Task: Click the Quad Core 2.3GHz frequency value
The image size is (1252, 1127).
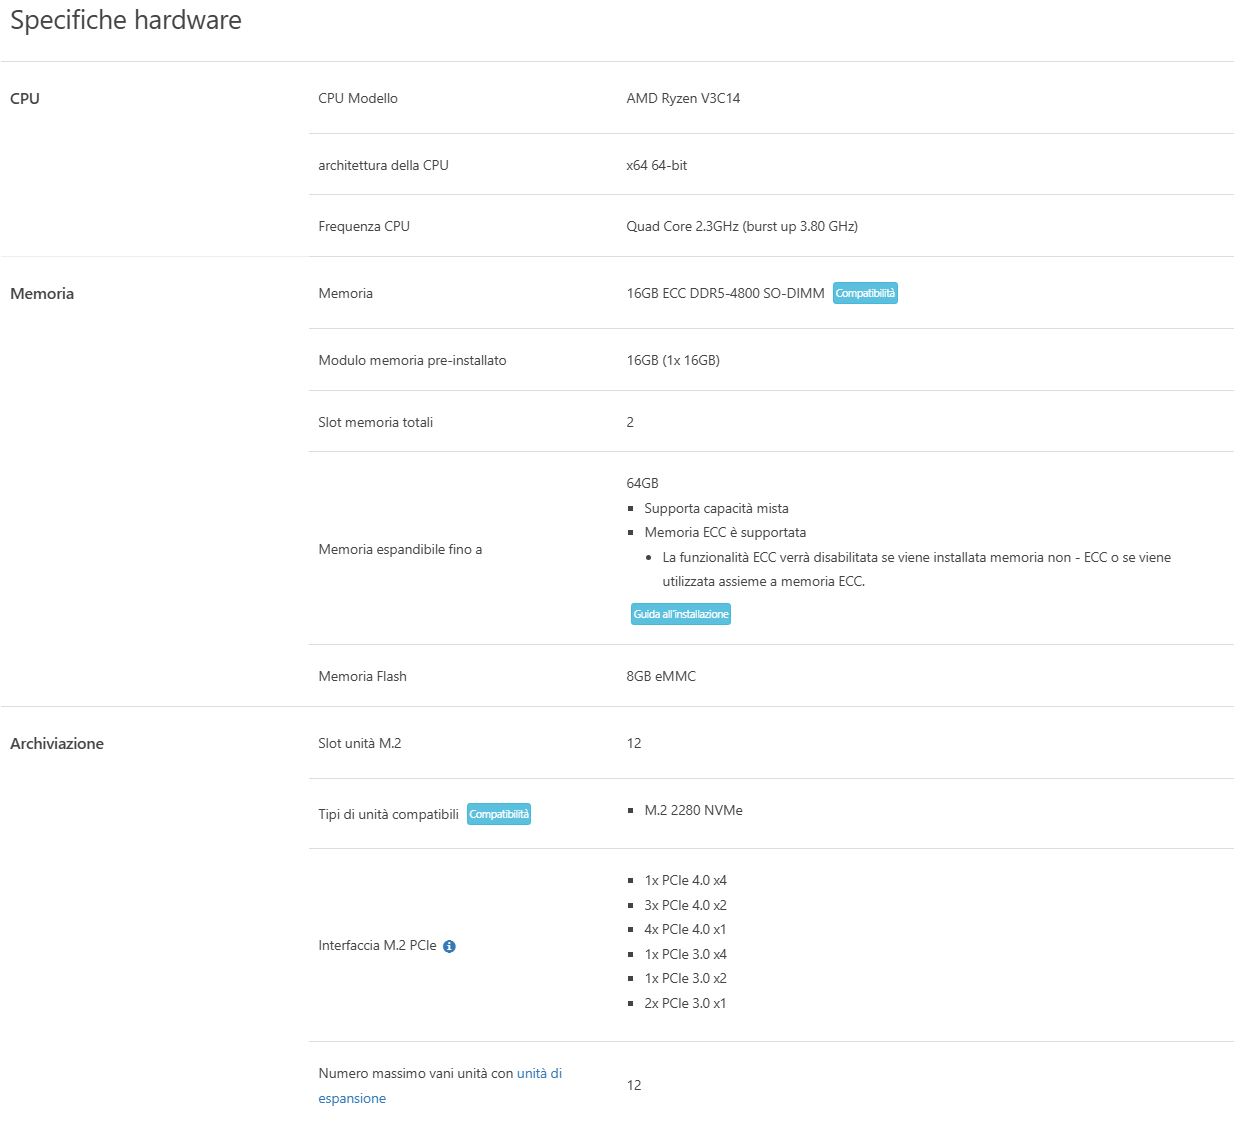Action: [742, 227]
